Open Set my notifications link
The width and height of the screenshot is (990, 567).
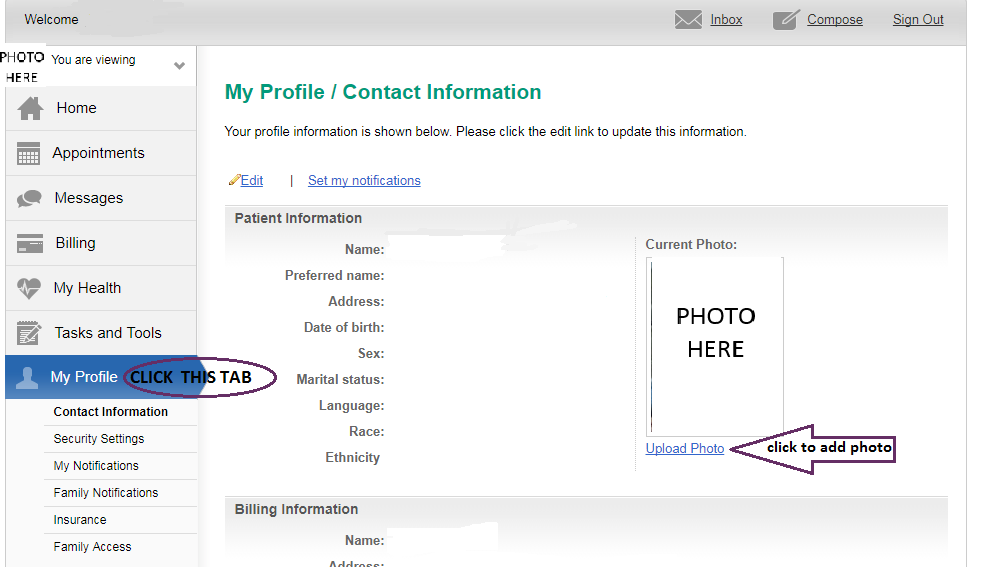point(364,181)
